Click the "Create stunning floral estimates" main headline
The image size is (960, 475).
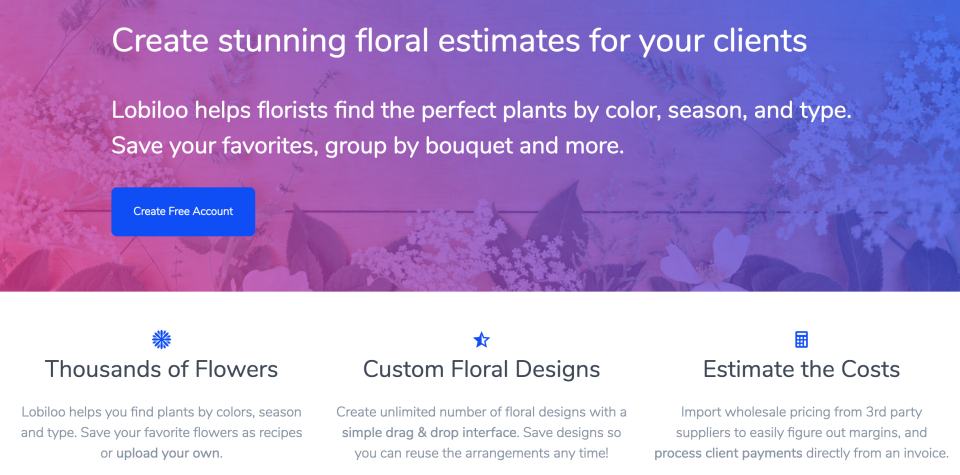pos(459,41)
